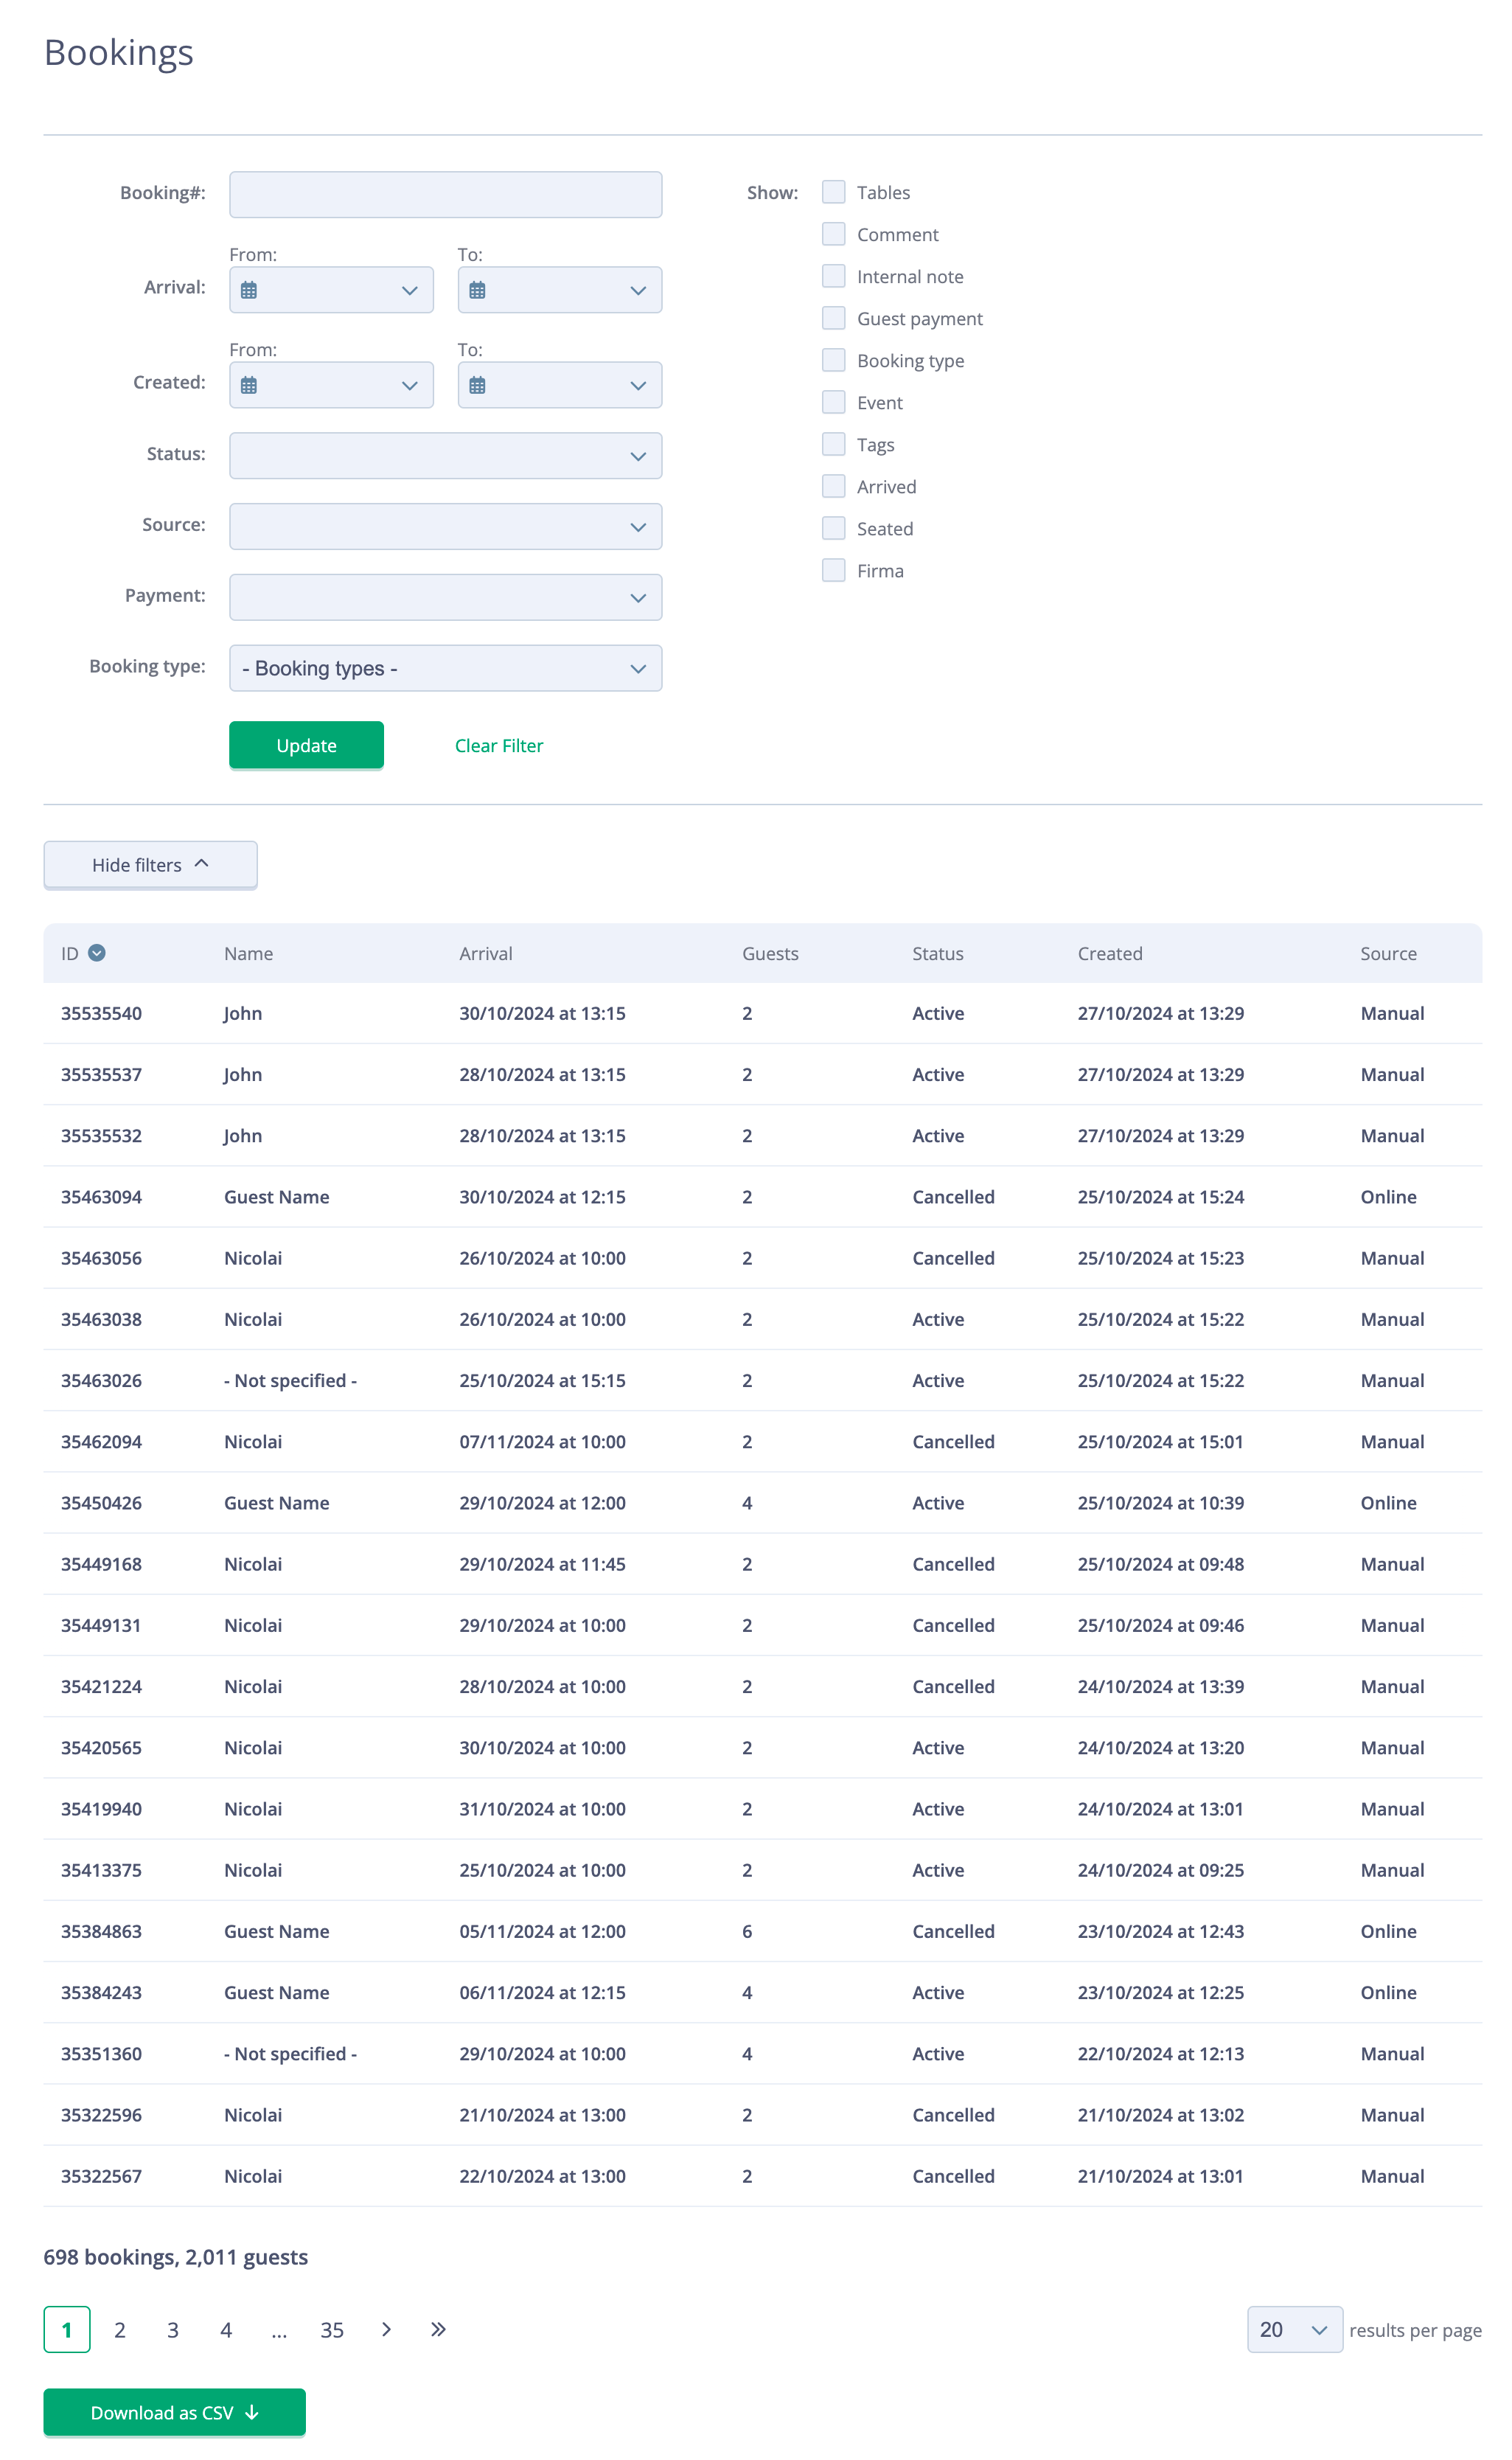Check the Guest payment option
The height and width of the screenshot is (2460, 1512).
point(833,318)
